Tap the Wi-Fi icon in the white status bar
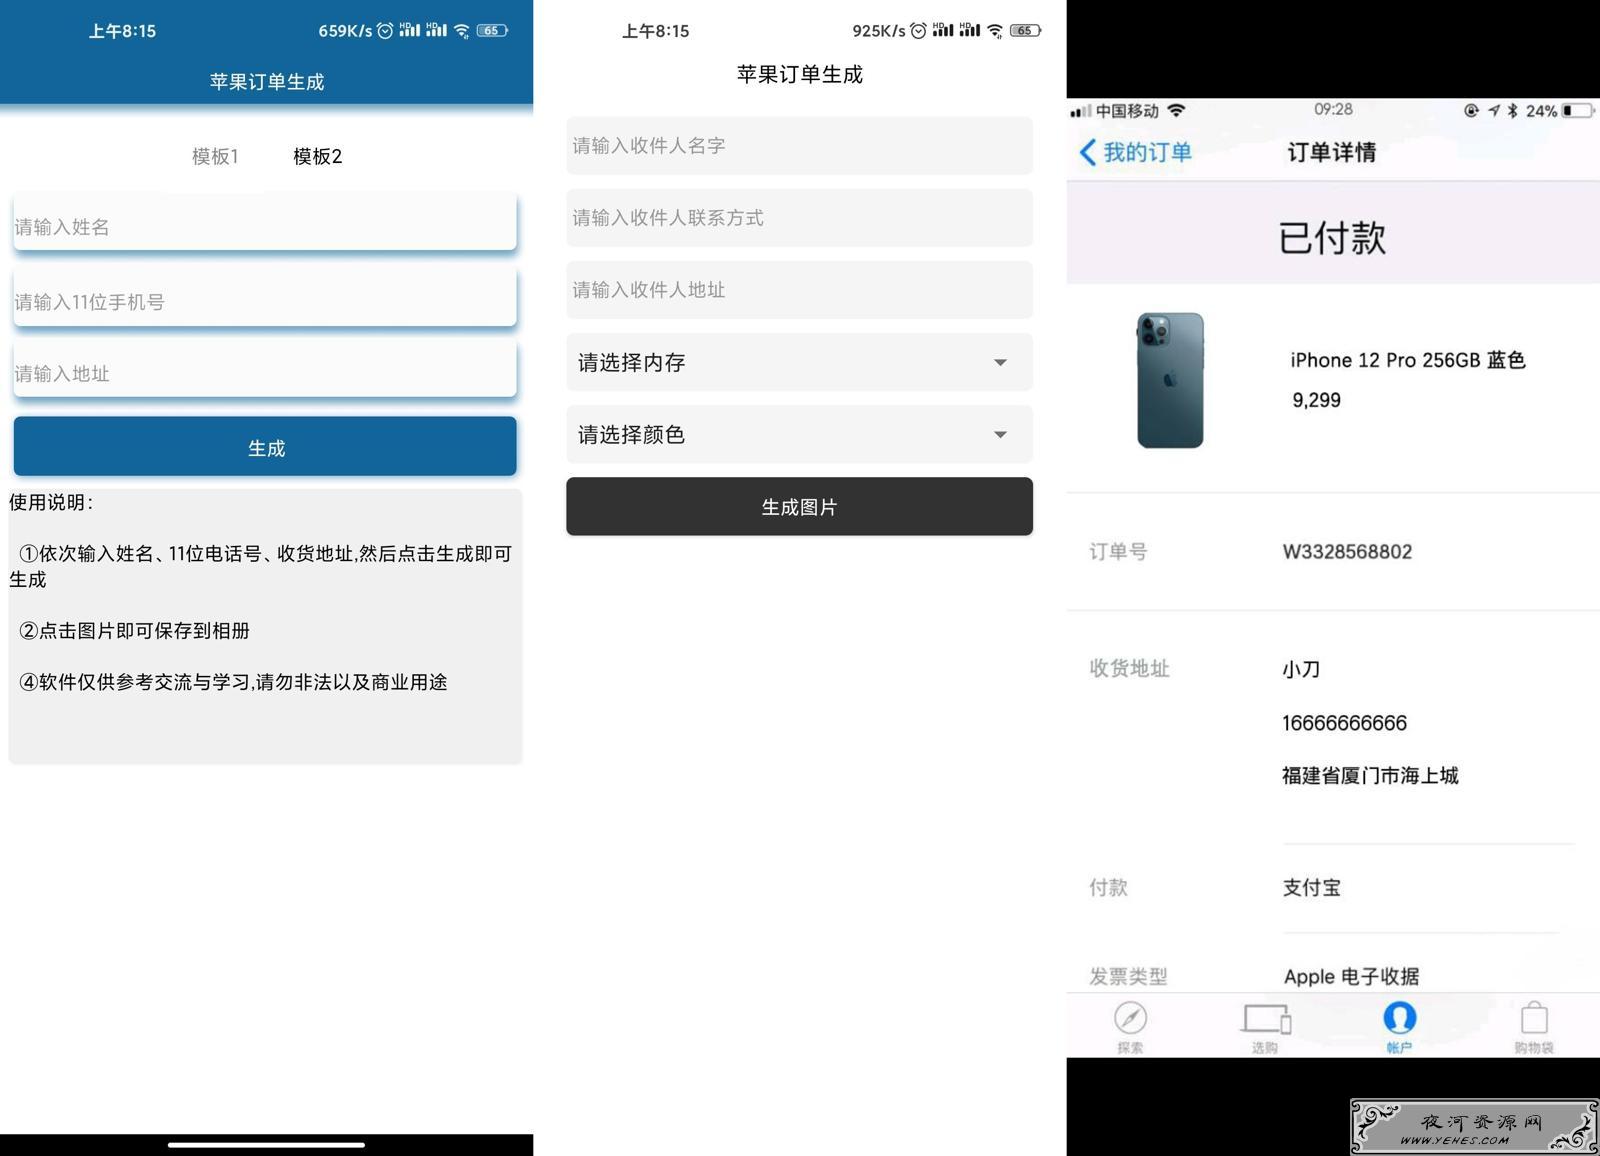Image resolution: width=1600 pixels, height=1156 pixels. [995, 31]
